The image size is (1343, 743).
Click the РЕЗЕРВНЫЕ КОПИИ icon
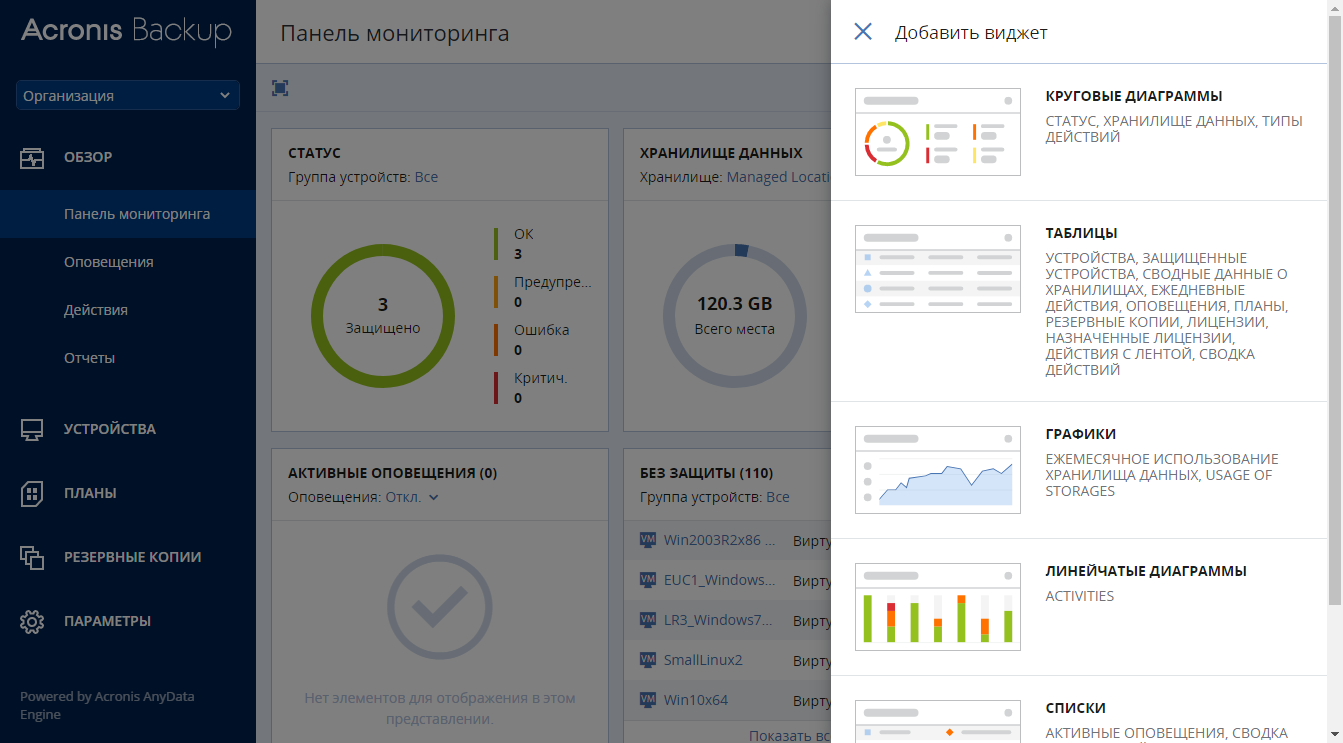click(x=32, y=557)
